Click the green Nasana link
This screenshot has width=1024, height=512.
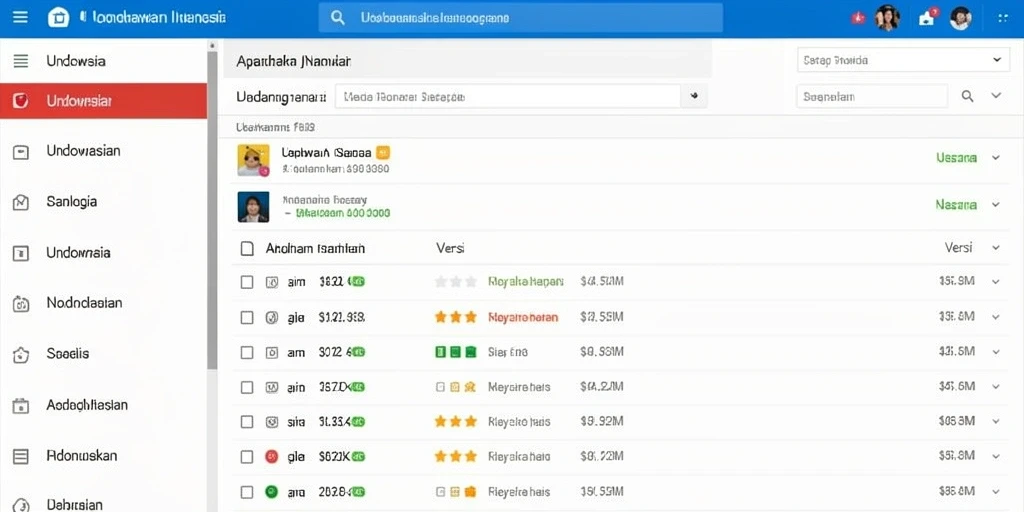(956, 204)
